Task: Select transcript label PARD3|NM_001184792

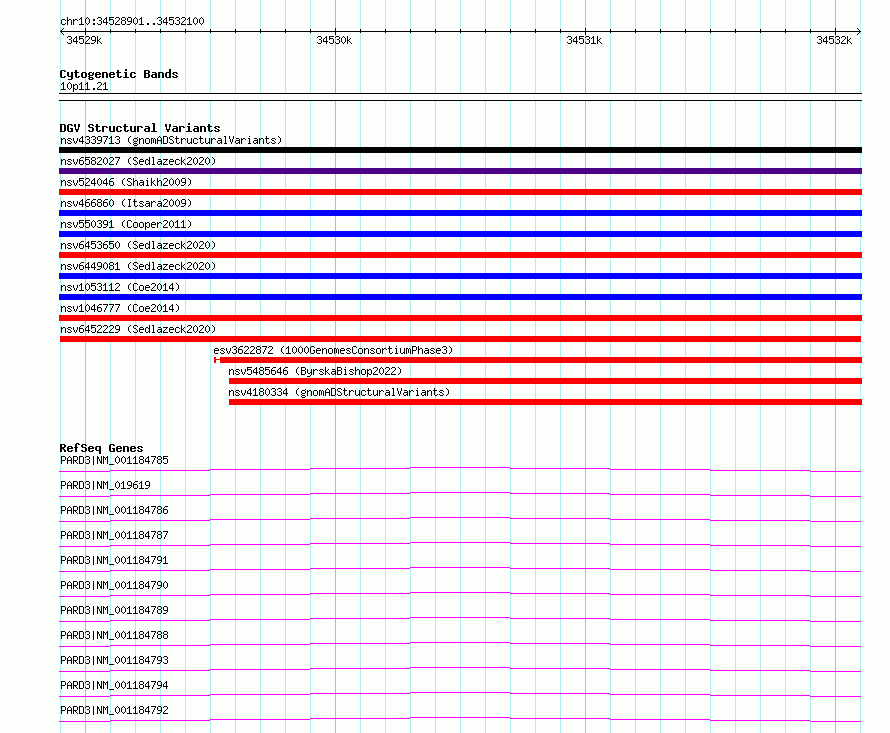Action: [114, 710]
